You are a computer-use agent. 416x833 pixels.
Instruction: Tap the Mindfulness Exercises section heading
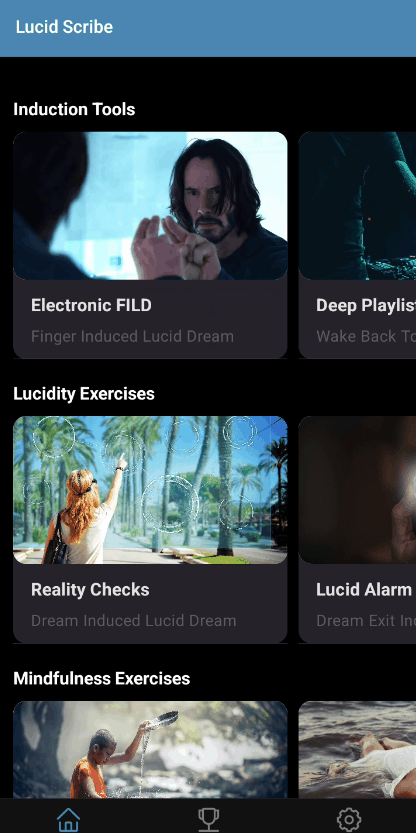(101, 678)
